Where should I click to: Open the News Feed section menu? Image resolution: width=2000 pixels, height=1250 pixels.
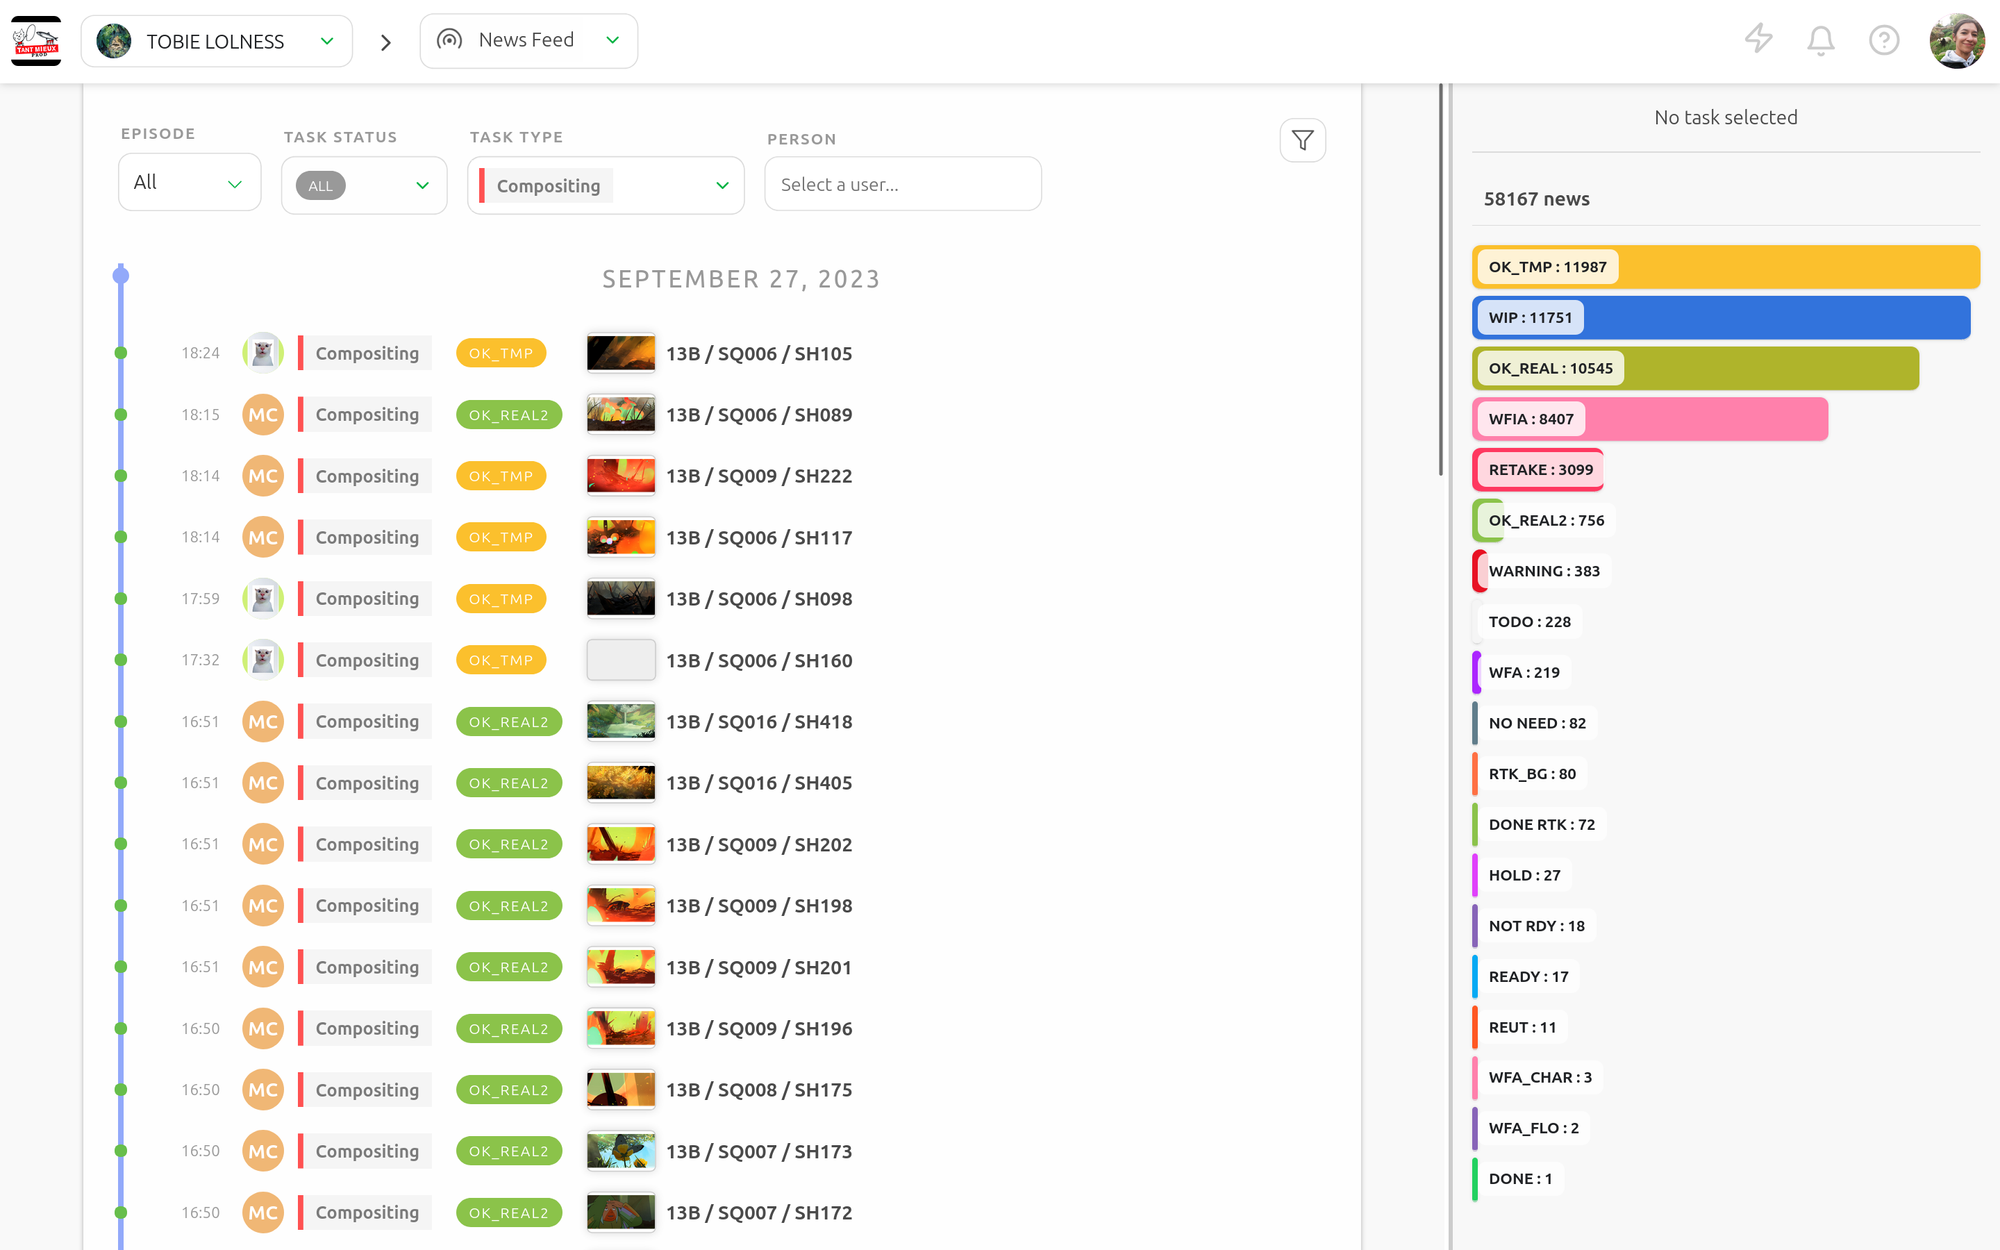coord(528,41)
